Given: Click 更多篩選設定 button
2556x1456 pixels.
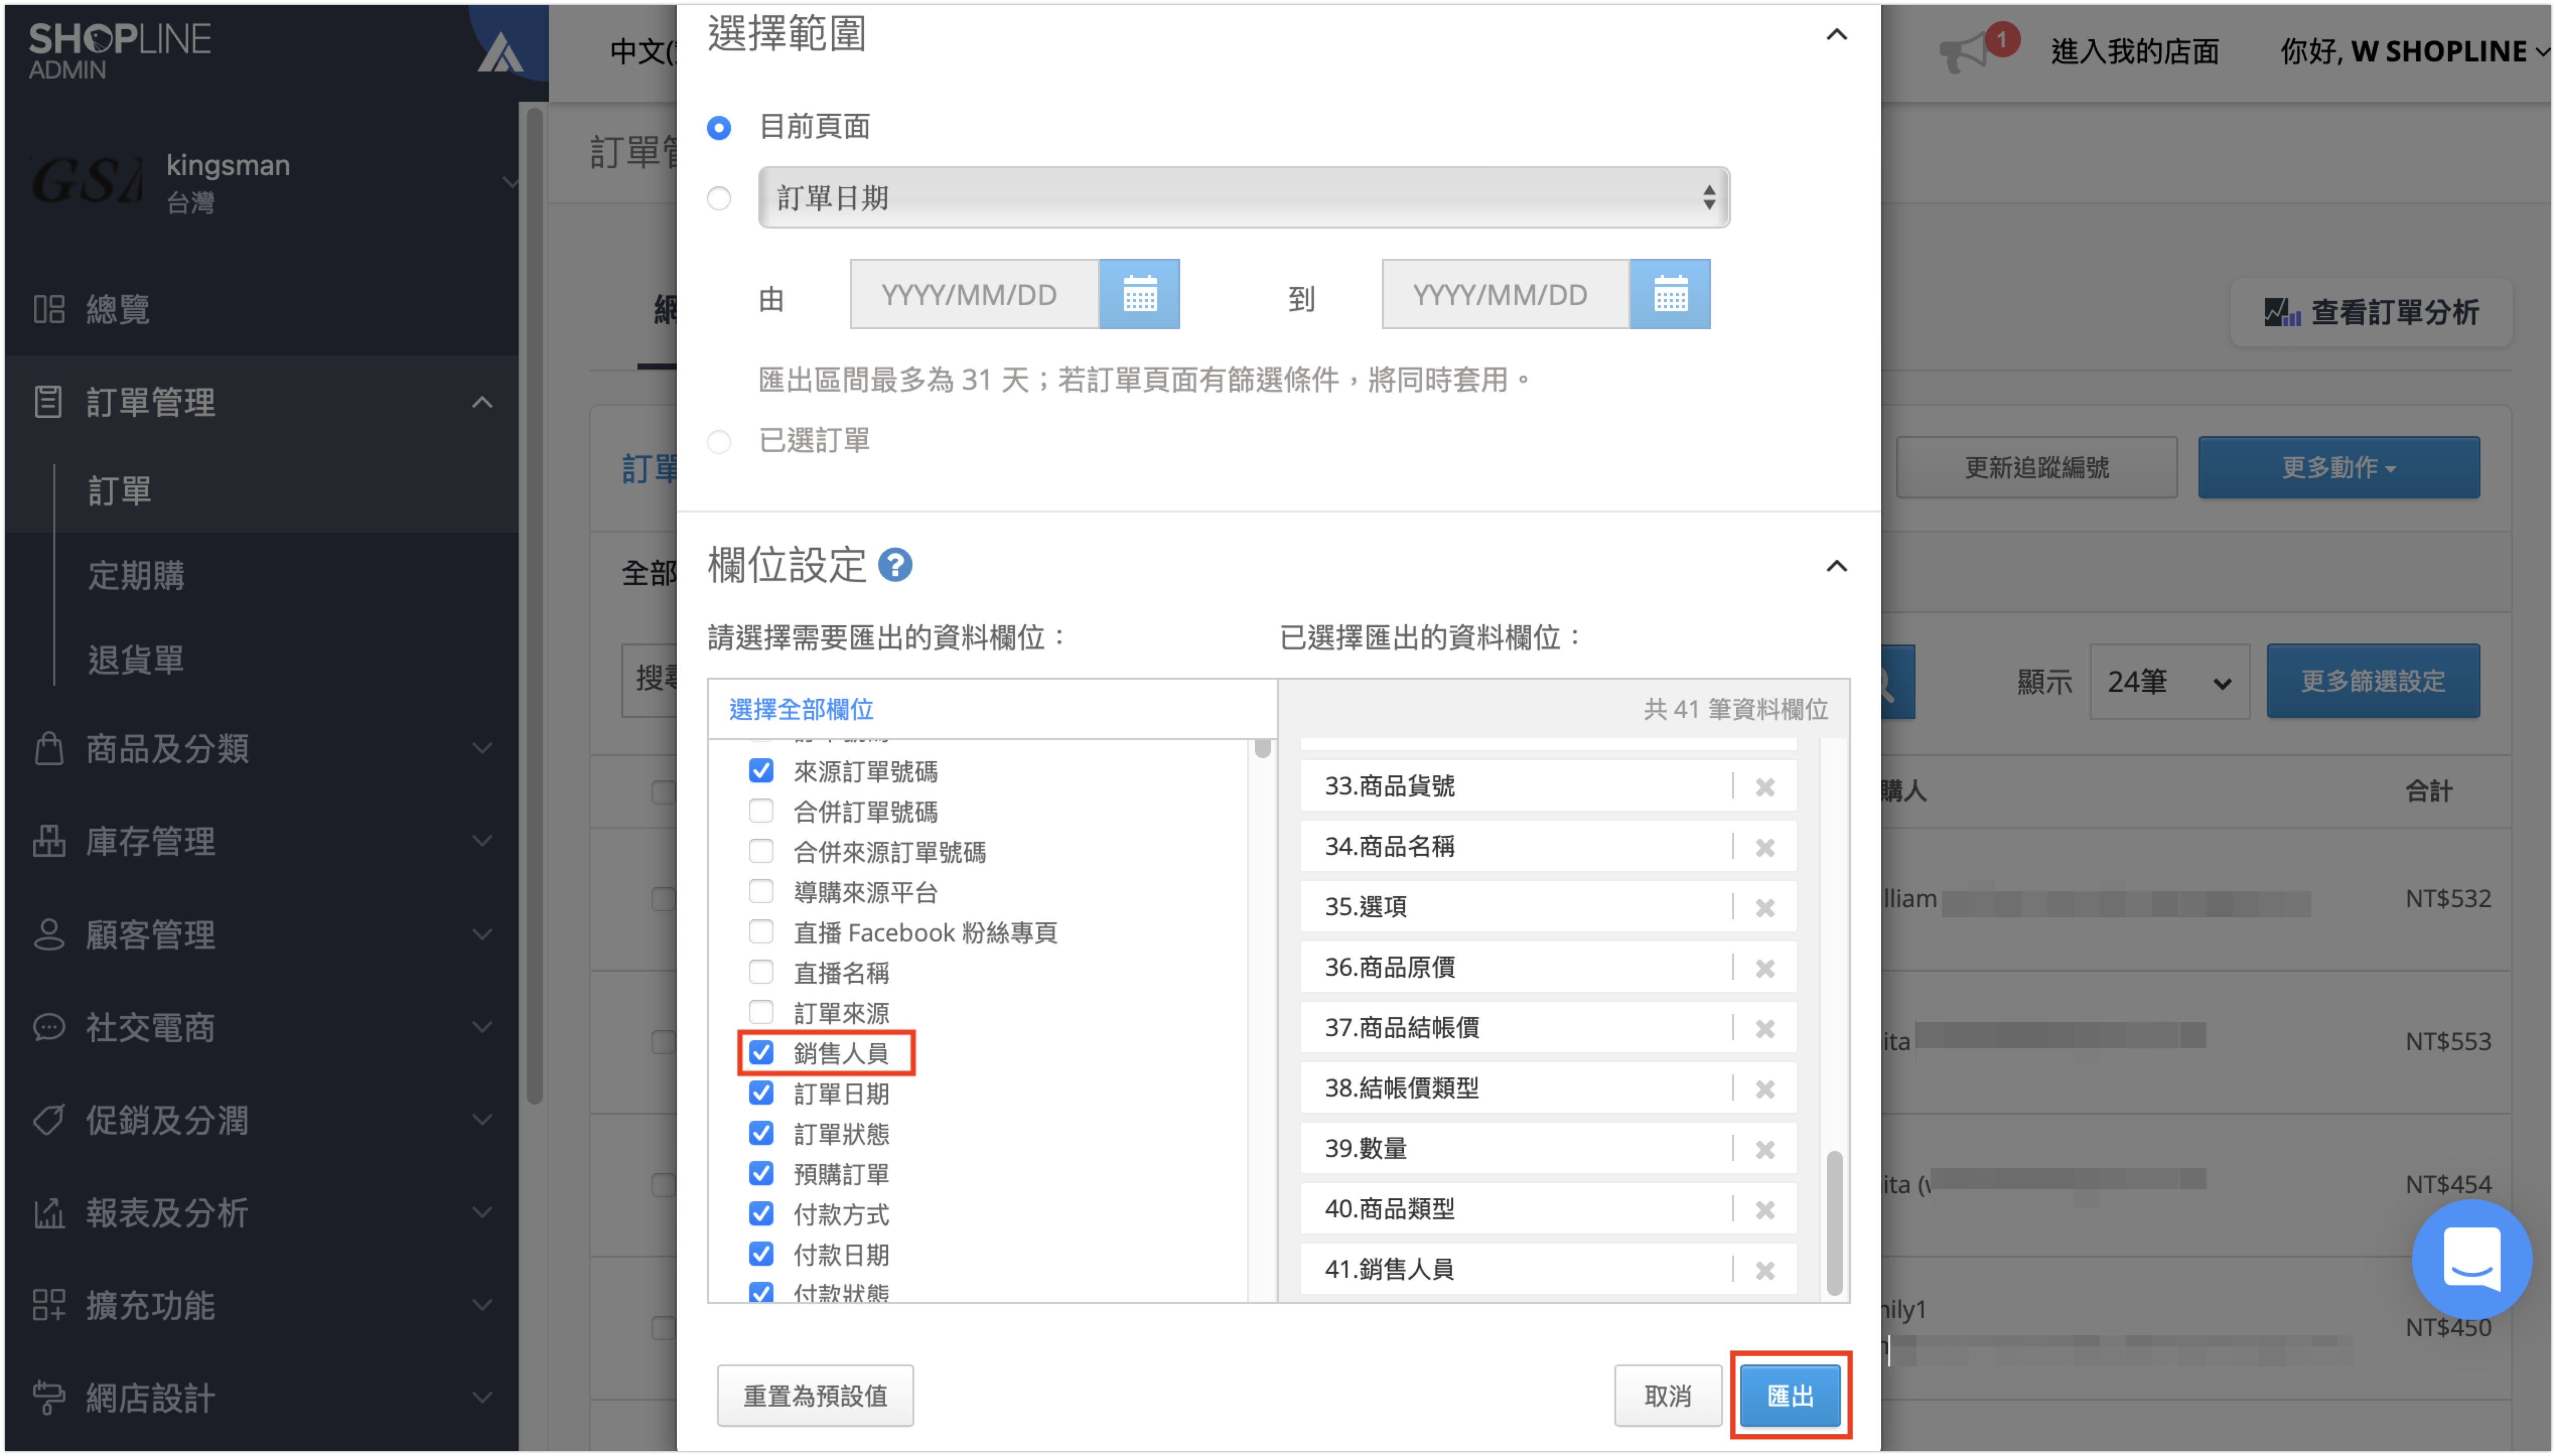Looking at the screenshot, I should (x=2372, y=681).
